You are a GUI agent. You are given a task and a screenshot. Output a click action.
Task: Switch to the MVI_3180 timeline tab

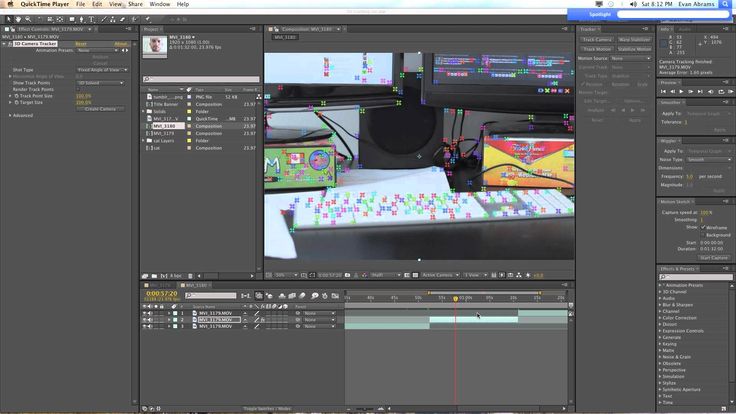point(196,285)
